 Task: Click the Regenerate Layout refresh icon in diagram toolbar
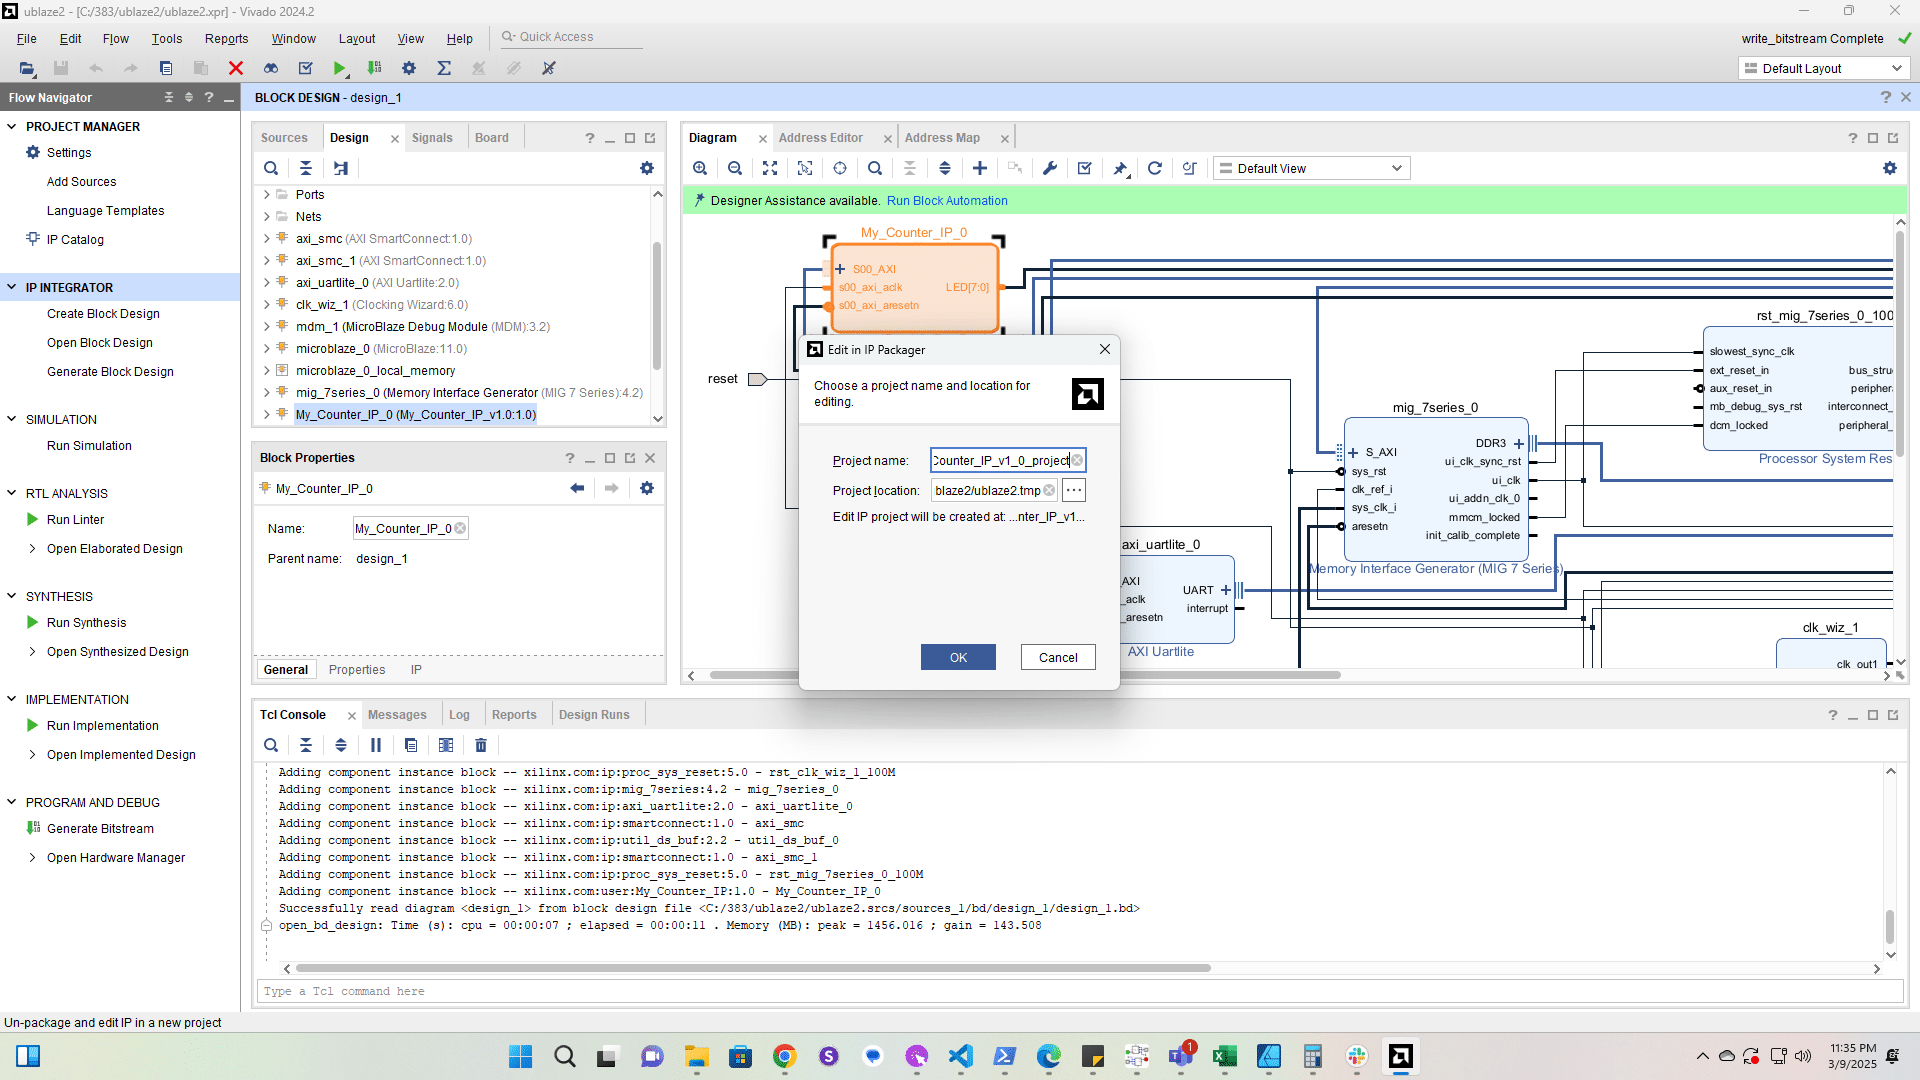[x=1154, y=168]
